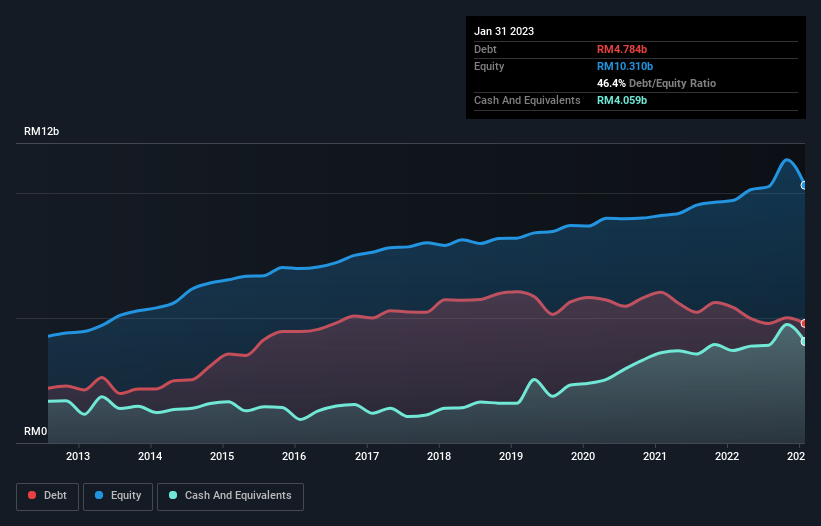Click the tooltip's Cash And Equivalents label

(x=527, y=100)
